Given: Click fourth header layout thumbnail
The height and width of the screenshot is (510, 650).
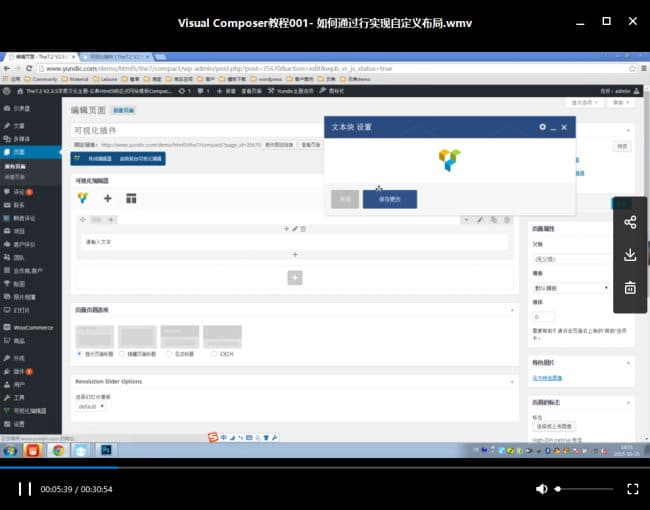Looking at the screenshot, I should (222, 337).
